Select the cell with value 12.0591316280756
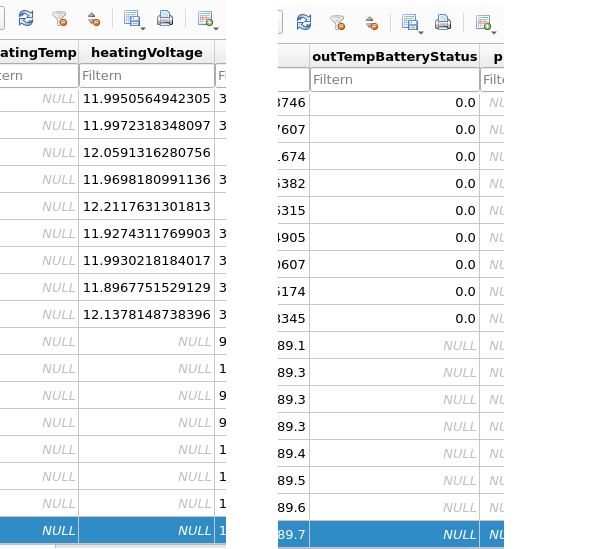Screen dimensions: 601x549 [146, 153]
